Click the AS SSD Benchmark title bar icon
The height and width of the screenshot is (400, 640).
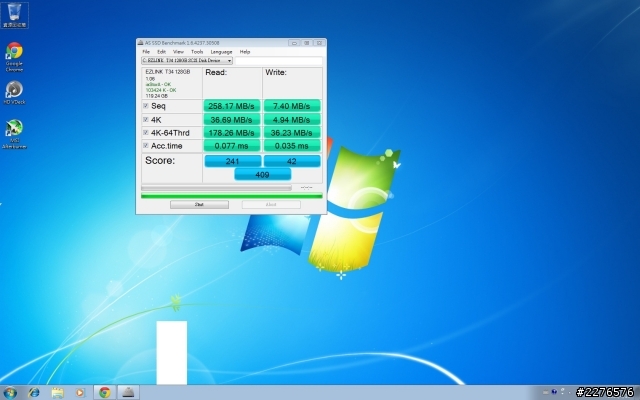pos(140,42)
